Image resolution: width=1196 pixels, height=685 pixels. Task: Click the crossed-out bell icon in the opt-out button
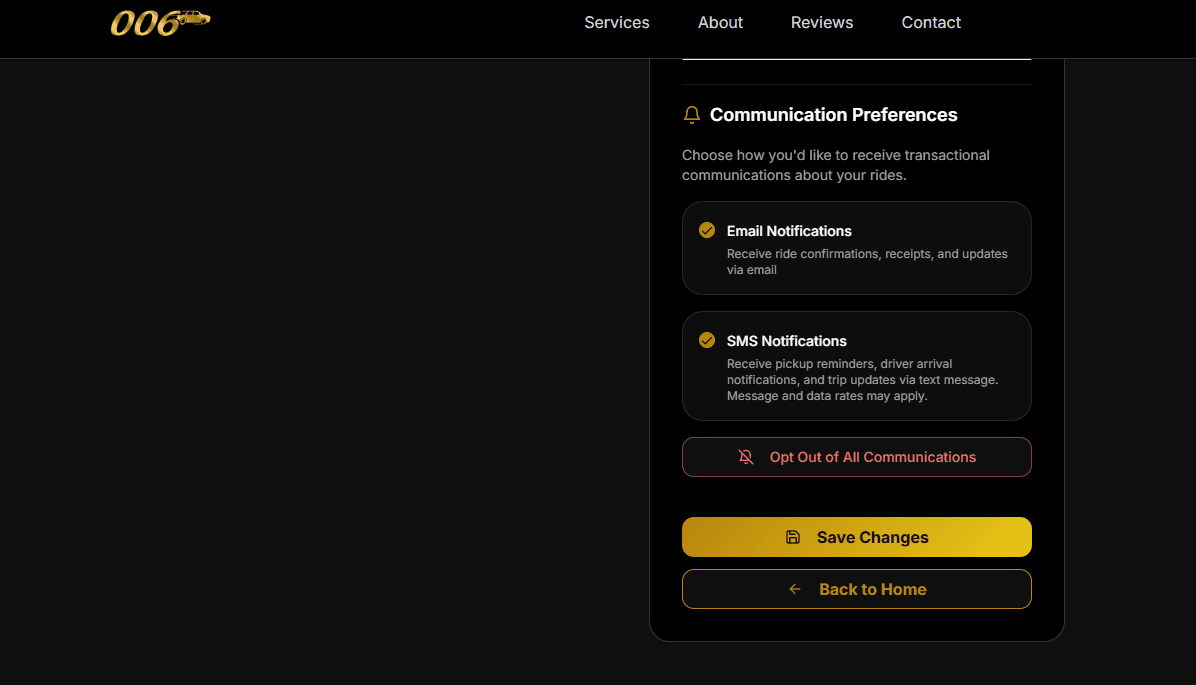coord(745,457)
